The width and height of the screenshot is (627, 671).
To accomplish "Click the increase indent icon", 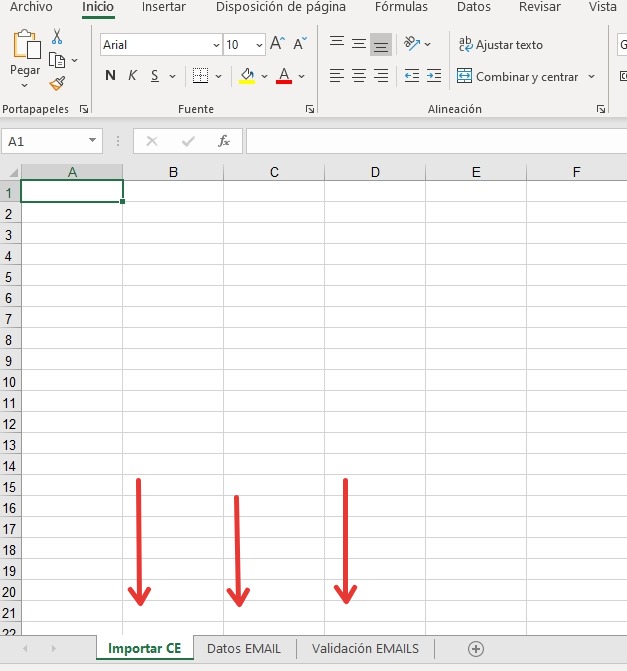I will click(x=433, y=76).
